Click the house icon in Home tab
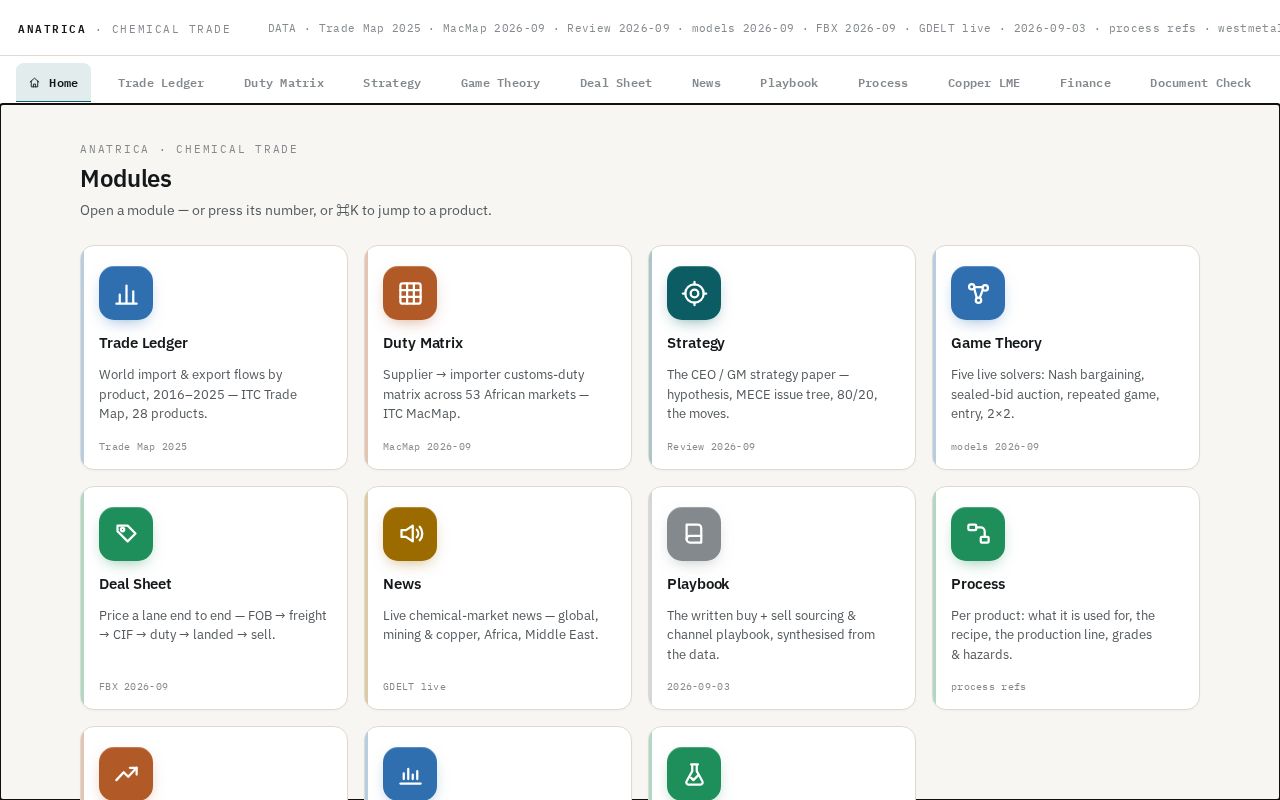1280x800 pixels. [x=35, y=83]
